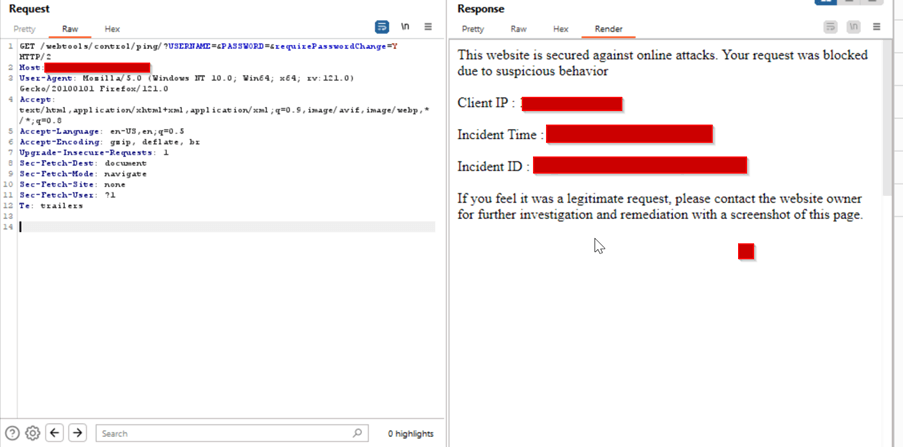
Task: Click the Host header line
Action: coord(85,67)
